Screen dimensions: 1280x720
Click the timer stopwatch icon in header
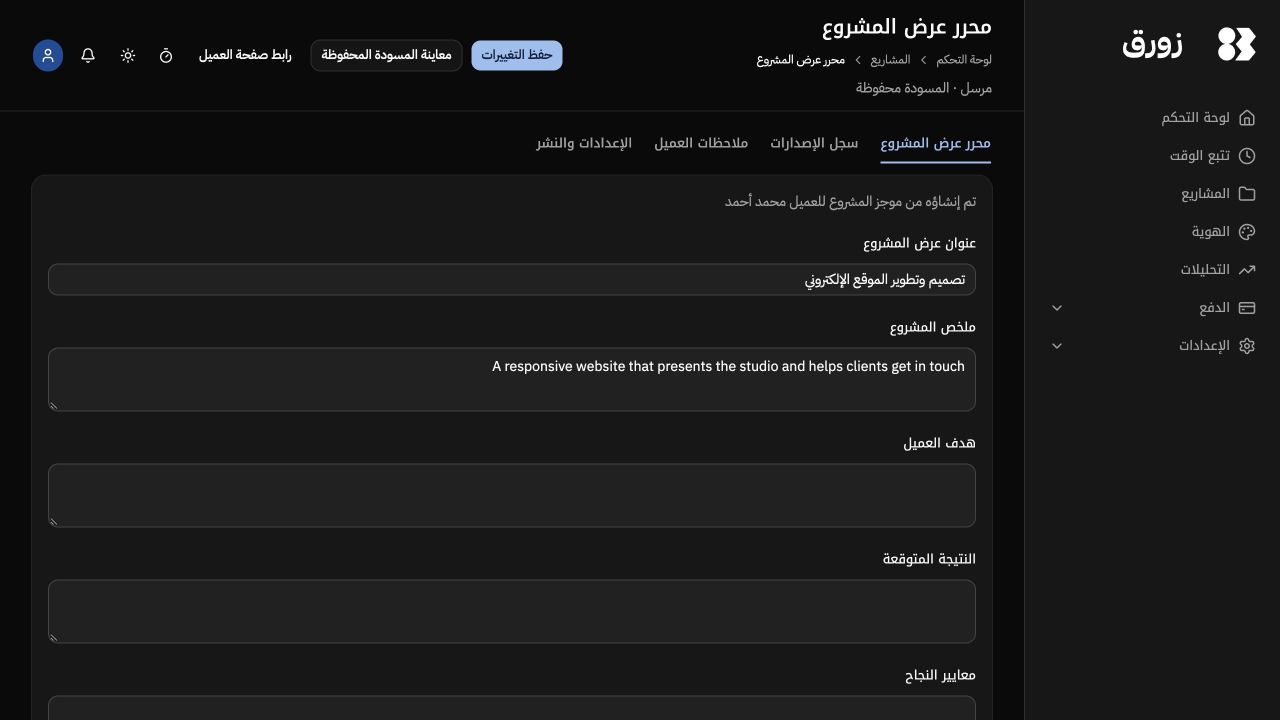tap(166, 56)
